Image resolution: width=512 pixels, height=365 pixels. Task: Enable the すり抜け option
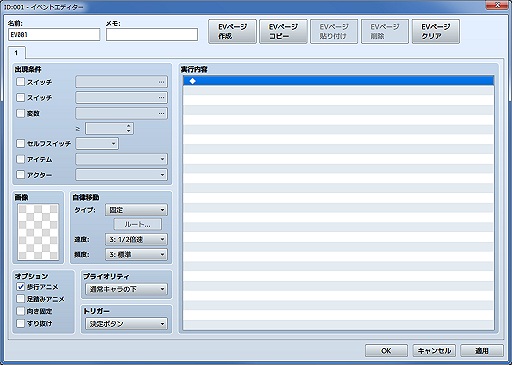coord(21,323)
